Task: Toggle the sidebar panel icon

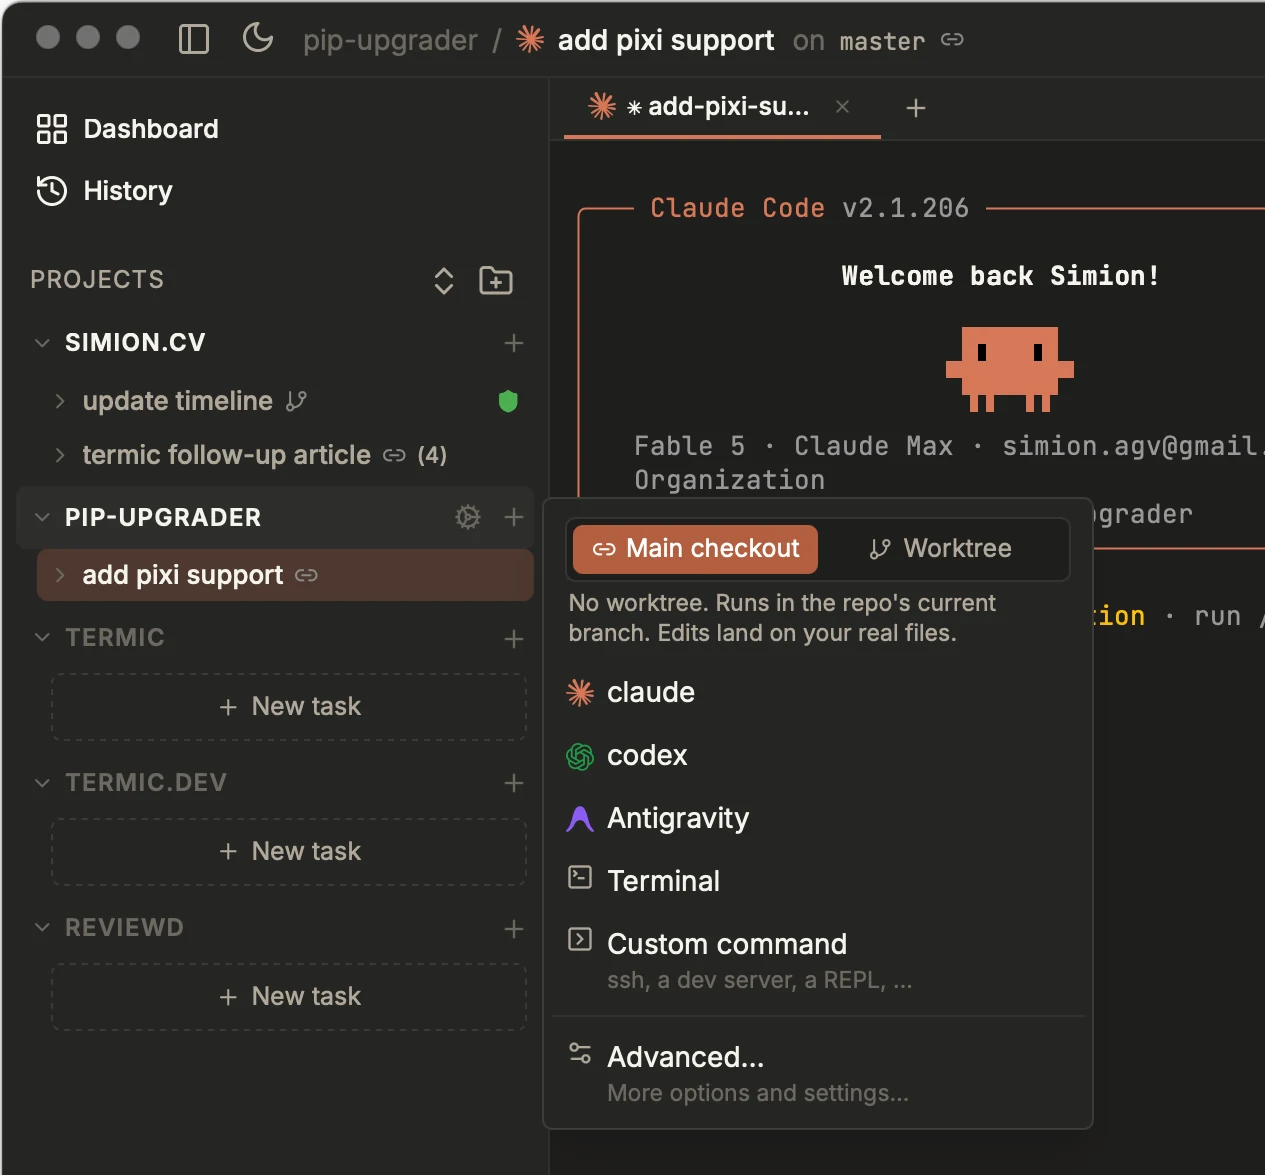Action: click(193, 39)
